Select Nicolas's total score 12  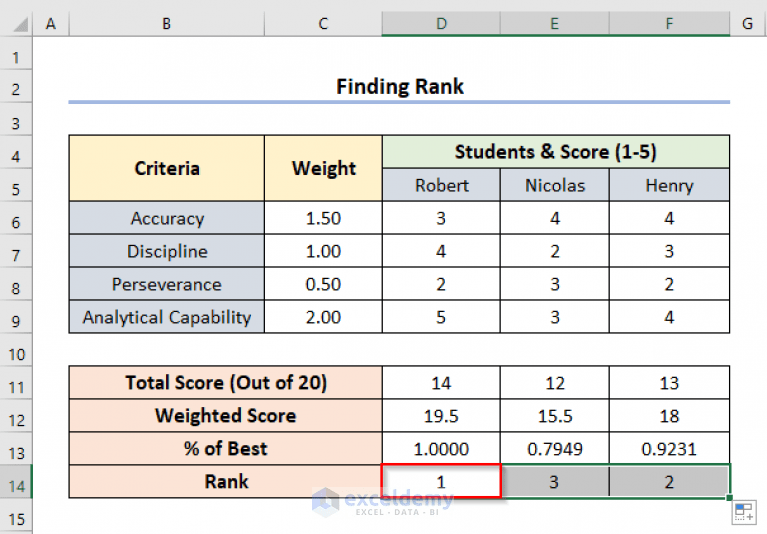(555, 382)
